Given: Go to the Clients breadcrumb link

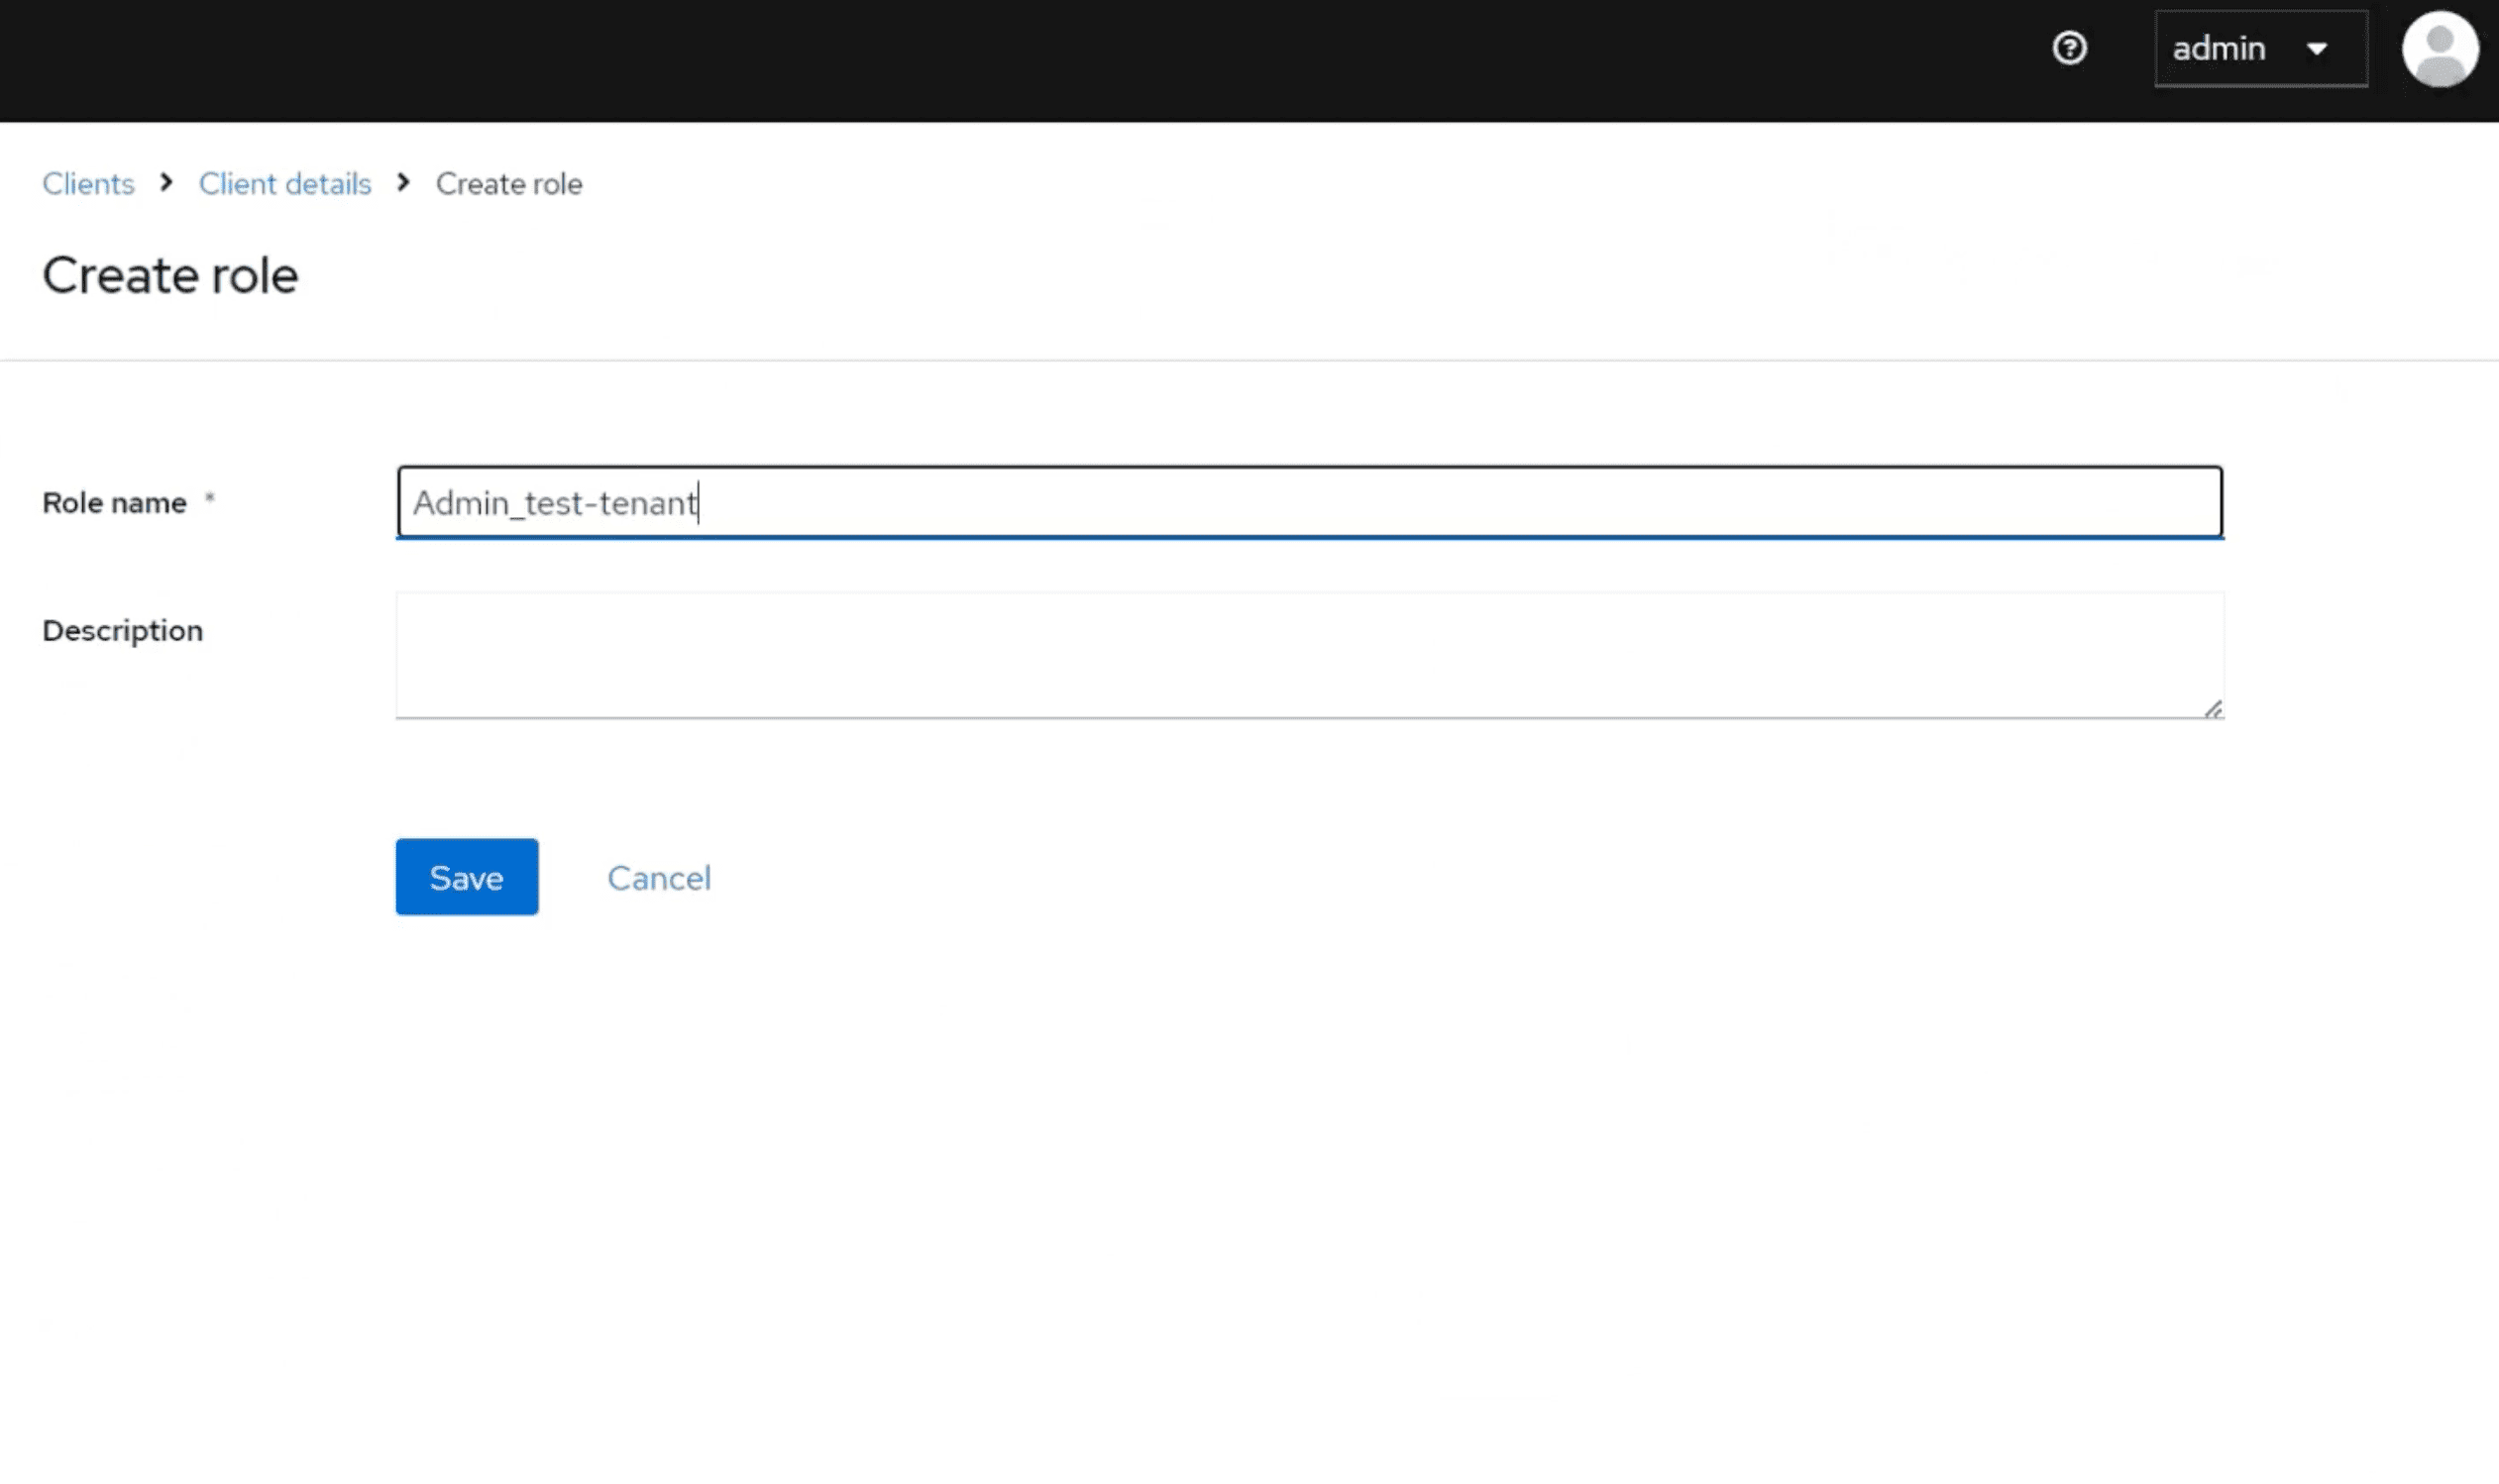Looking at the screenshot, I should tap(88, 184).
